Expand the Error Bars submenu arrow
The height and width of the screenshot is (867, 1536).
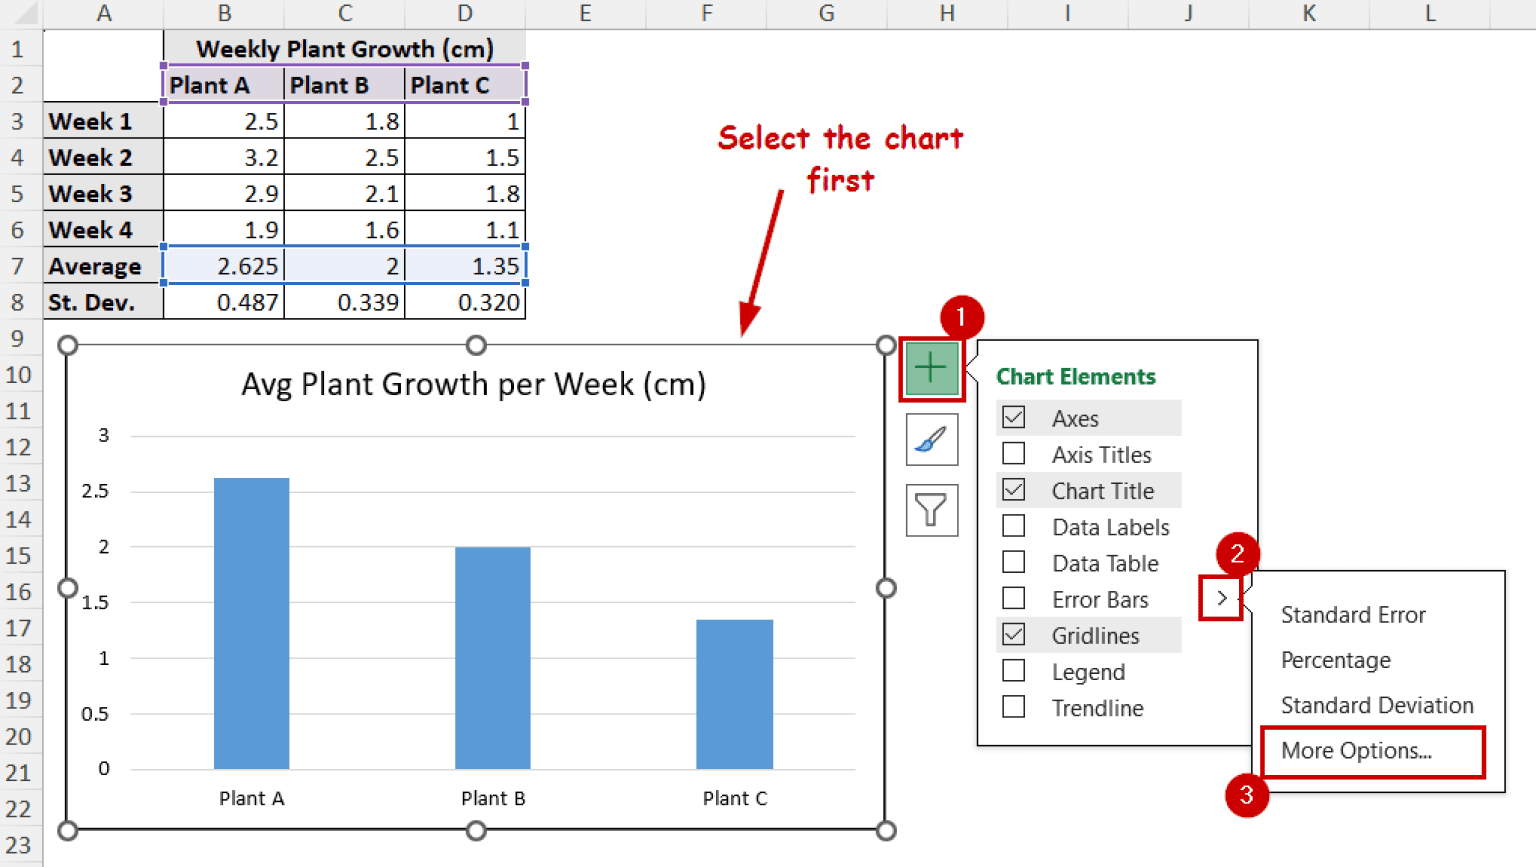(1220, 597)
